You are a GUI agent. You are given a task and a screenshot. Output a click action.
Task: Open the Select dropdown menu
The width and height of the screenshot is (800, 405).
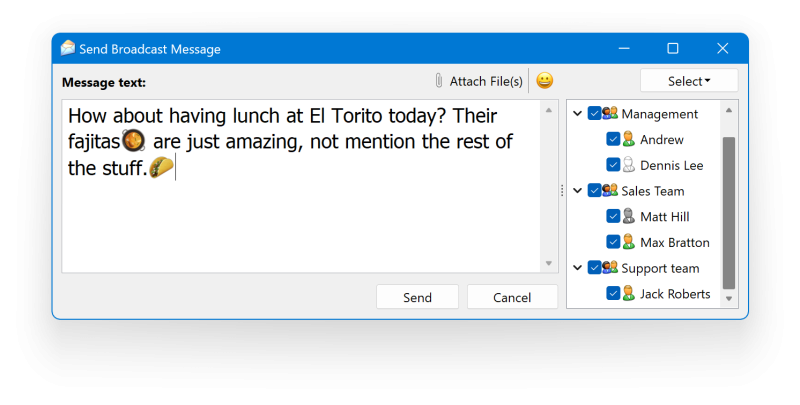point(689,81)
